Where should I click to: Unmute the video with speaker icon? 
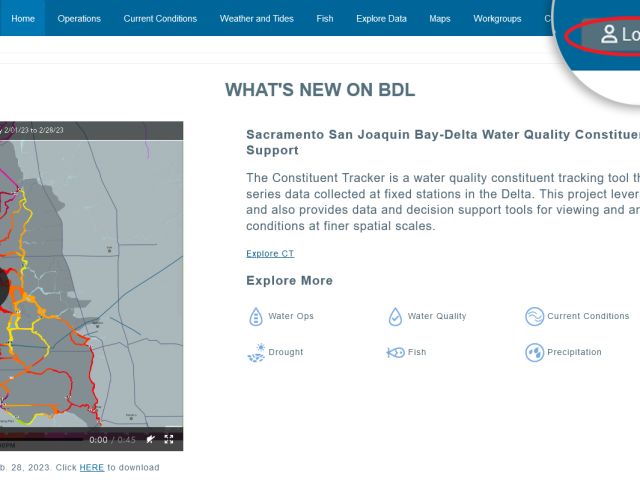point(151,439)
